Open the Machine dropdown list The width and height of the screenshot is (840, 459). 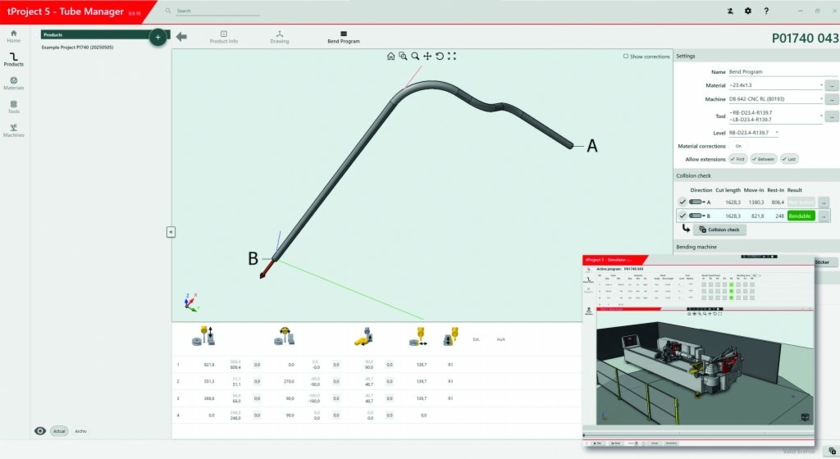(x=821, y=99)
